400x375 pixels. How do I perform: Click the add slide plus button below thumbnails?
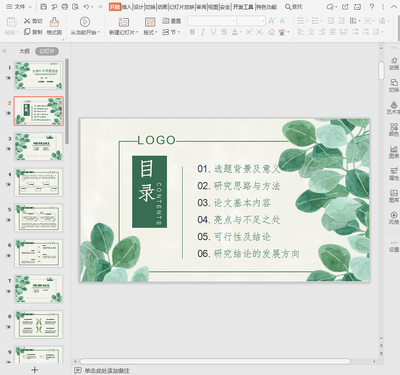[x=35, y=369]
